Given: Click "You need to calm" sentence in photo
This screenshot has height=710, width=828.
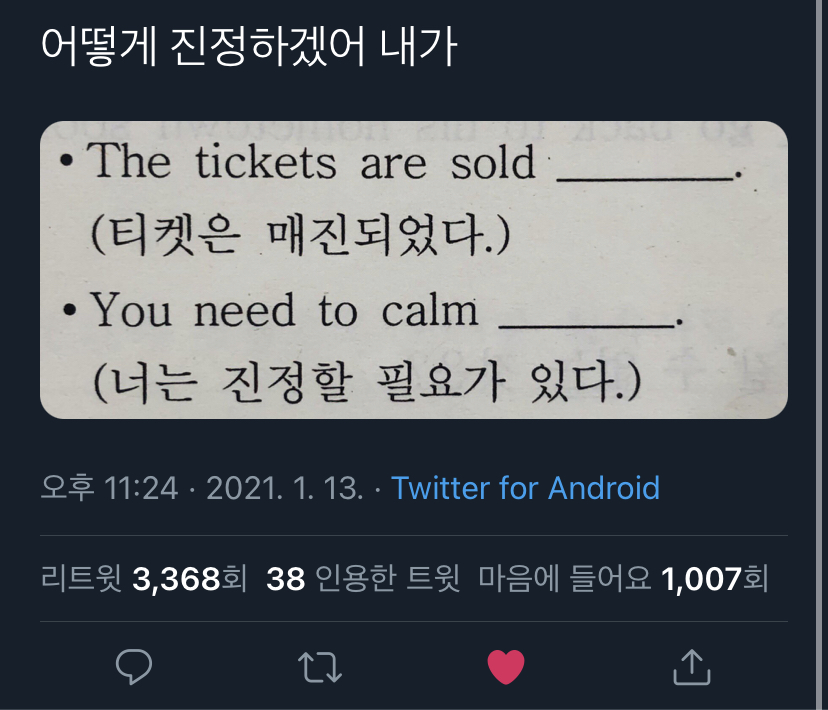Looking at the screenshot, I should tap(285, 311).
